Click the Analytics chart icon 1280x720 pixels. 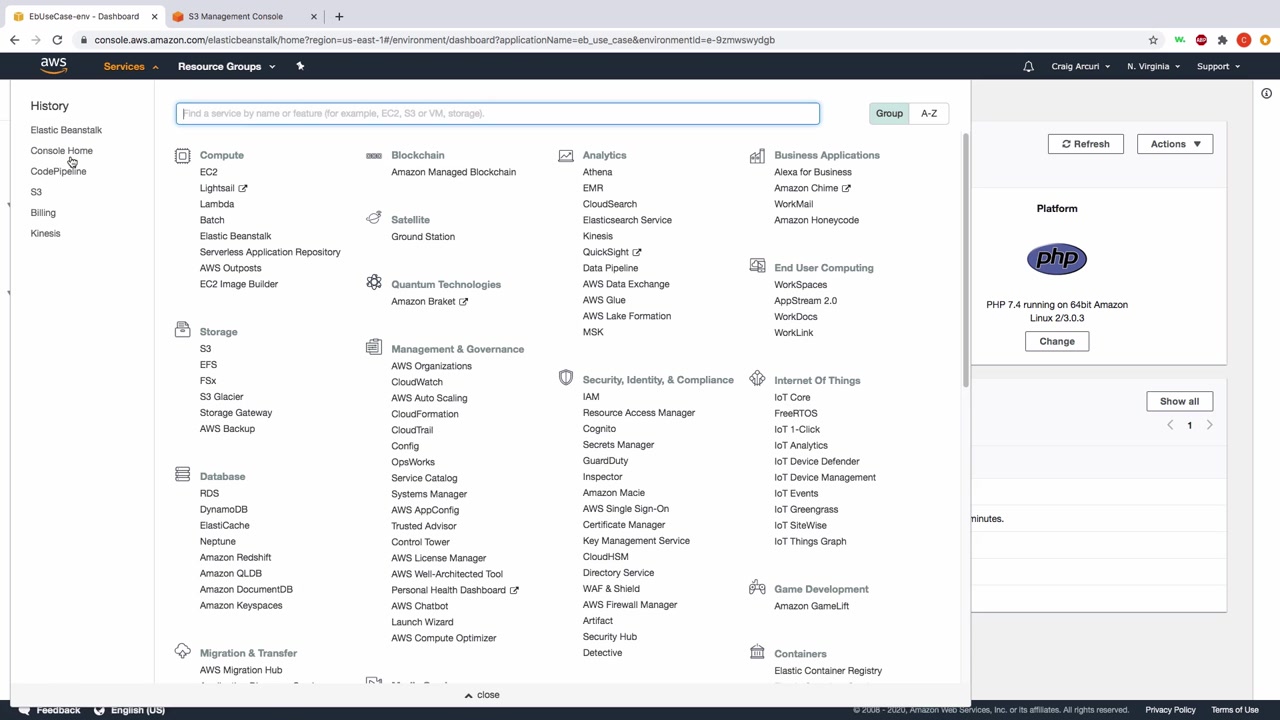(x=566, y=155)
